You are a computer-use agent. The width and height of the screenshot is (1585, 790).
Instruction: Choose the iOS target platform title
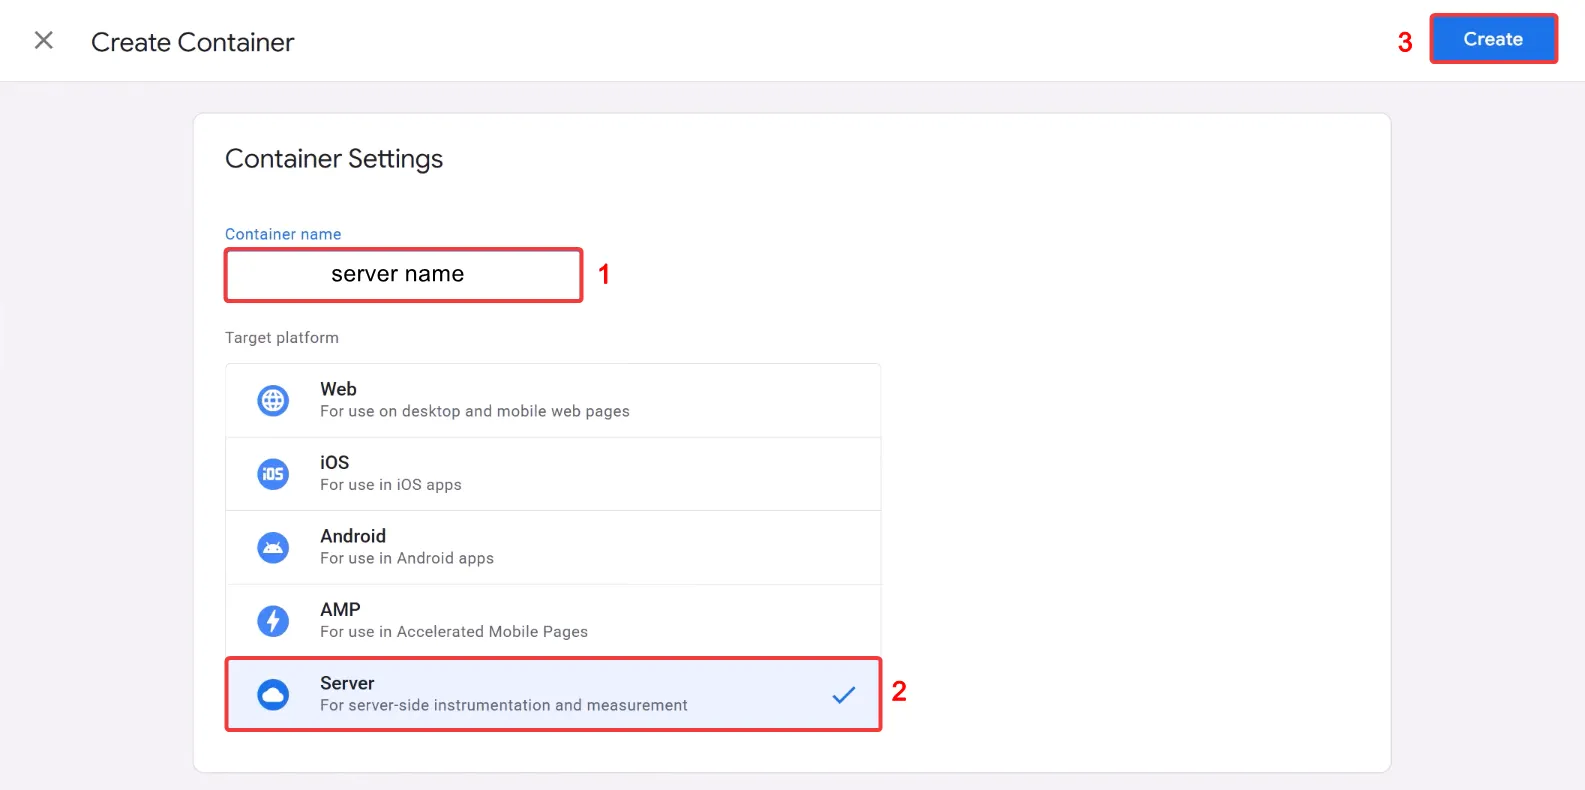coord(334,462)
